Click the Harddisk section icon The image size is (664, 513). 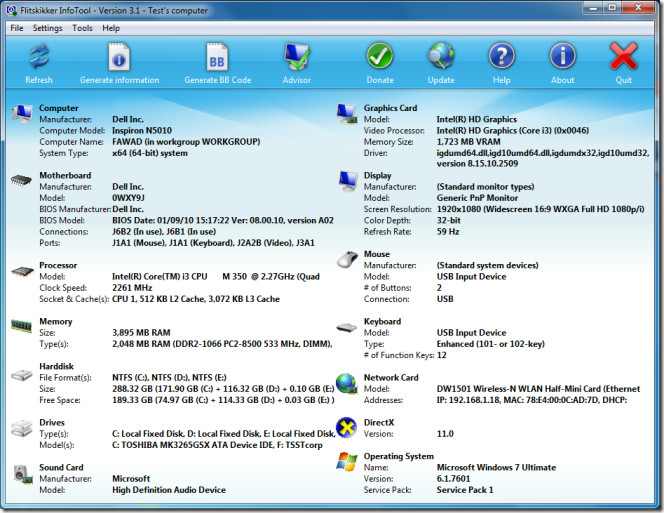click(22, 374)
